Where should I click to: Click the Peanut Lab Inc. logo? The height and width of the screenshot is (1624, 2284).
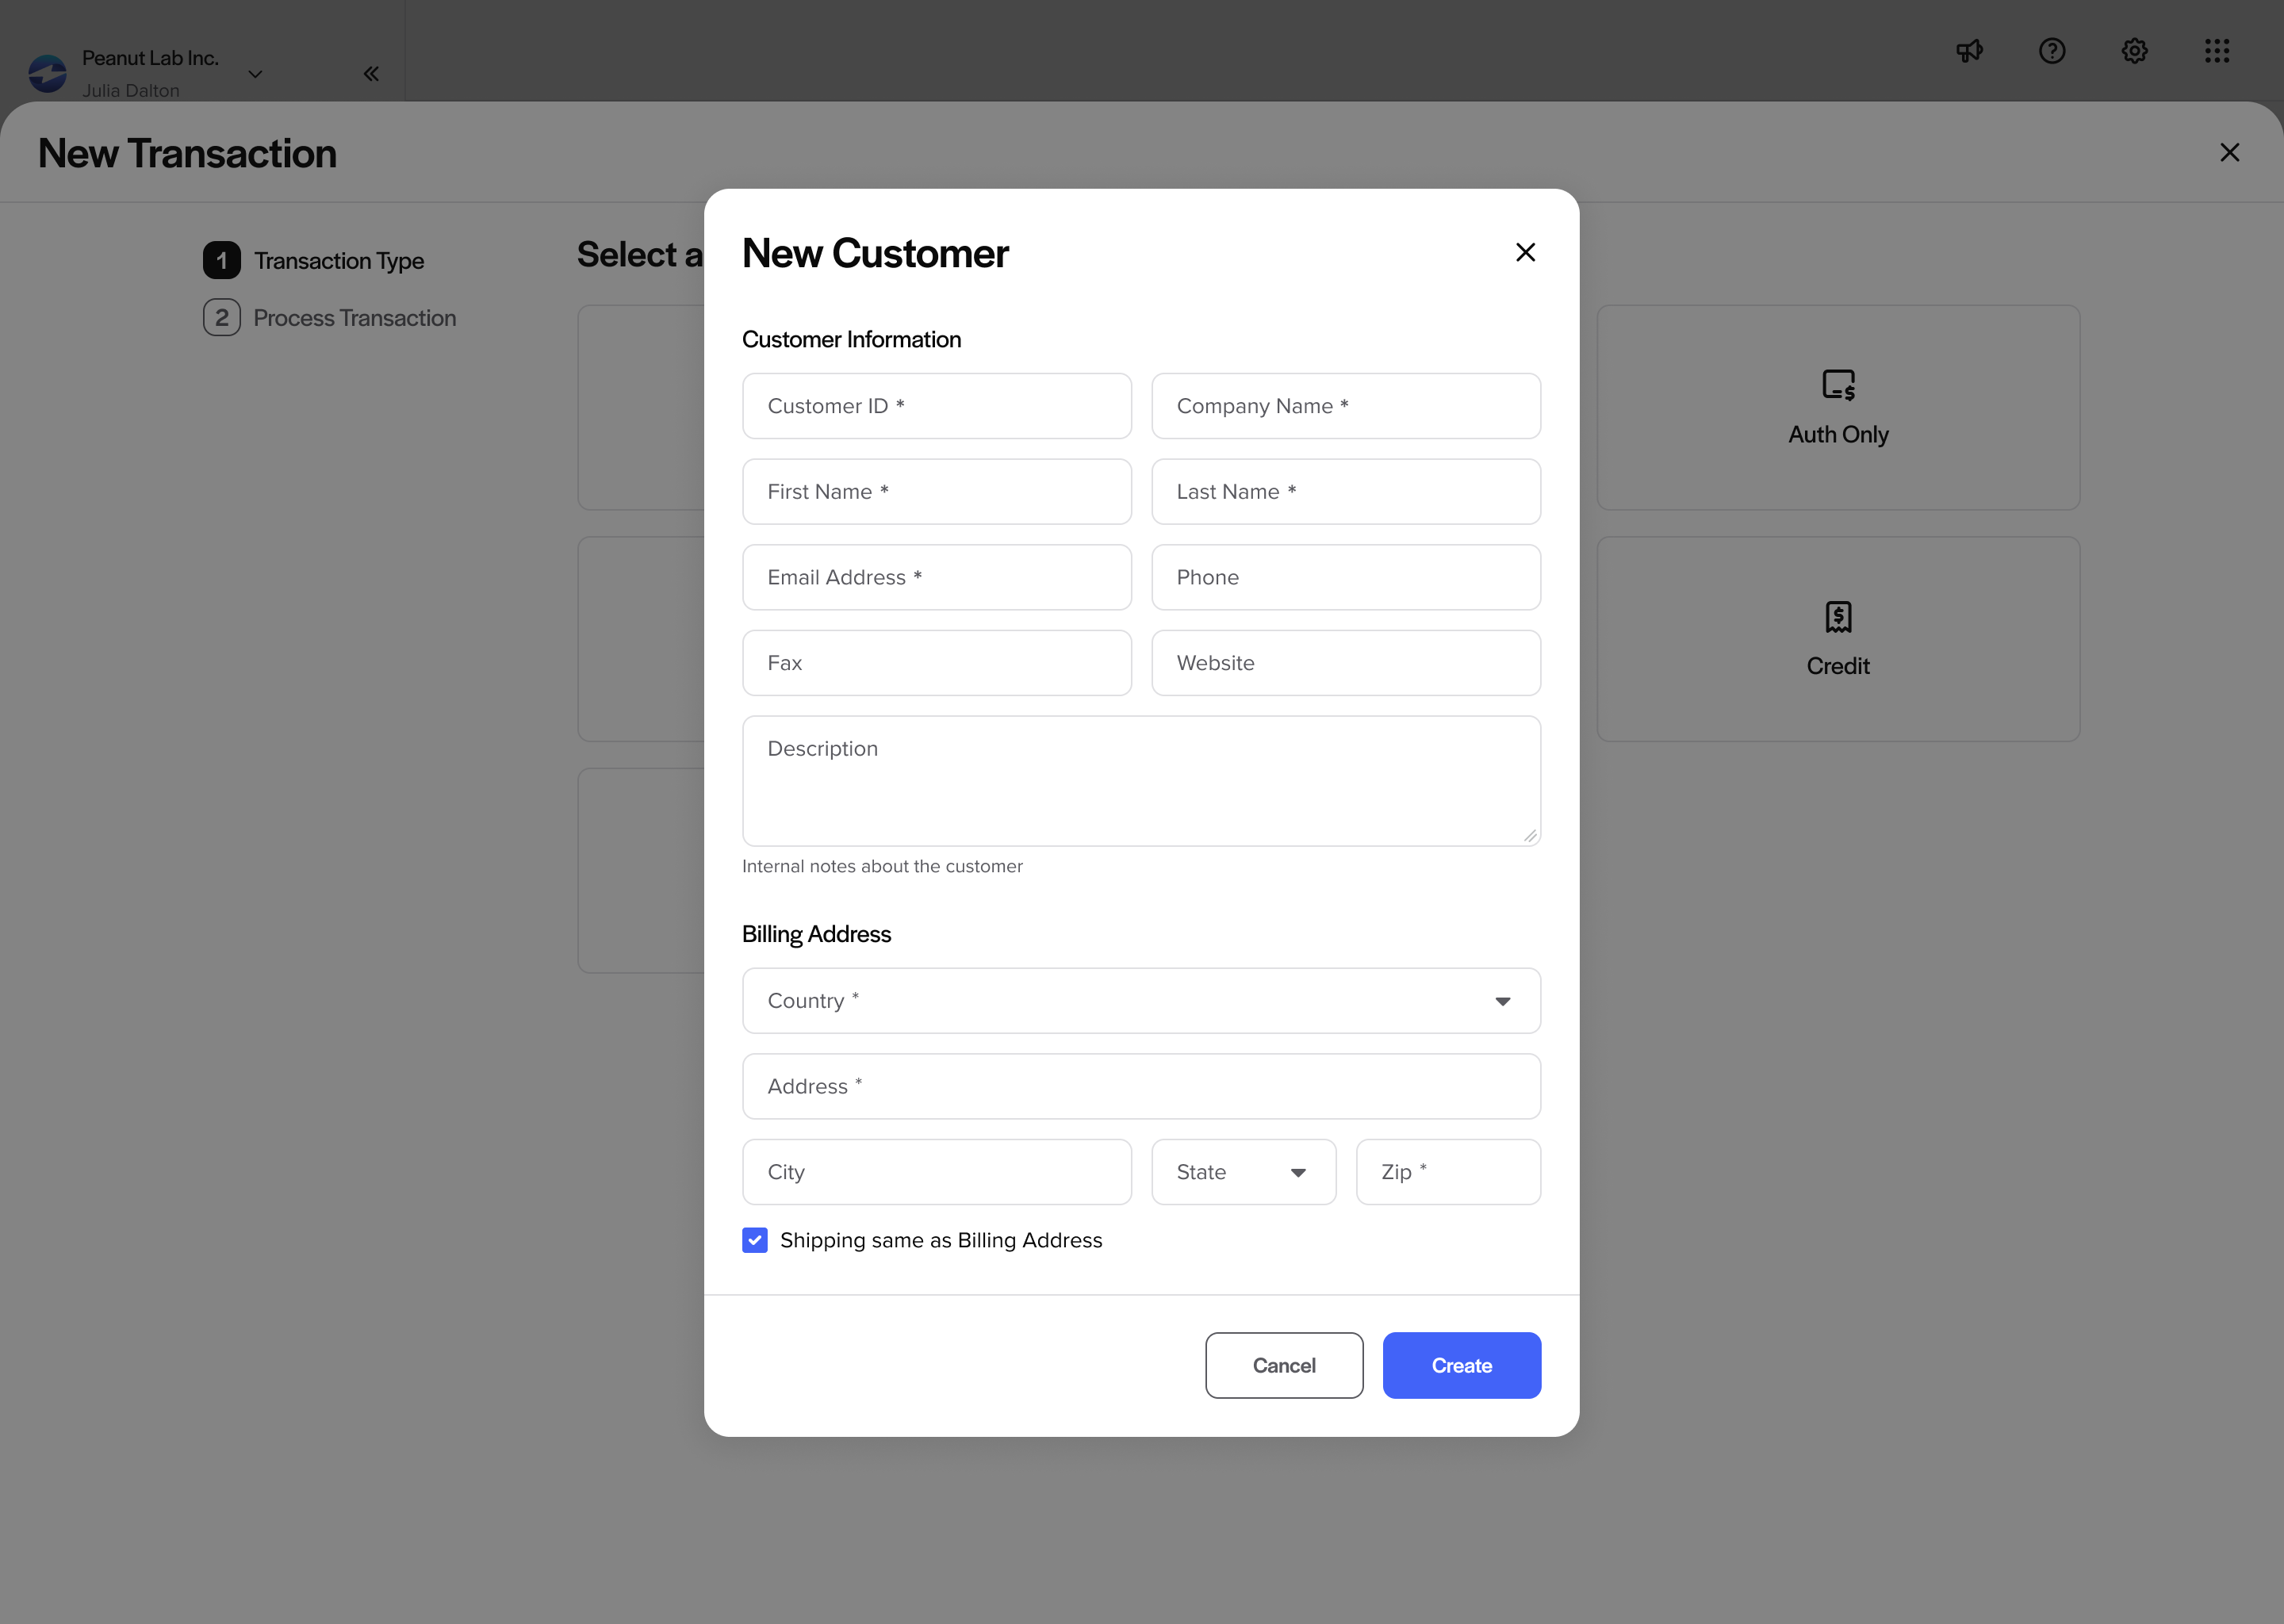[x=47, y=74]
